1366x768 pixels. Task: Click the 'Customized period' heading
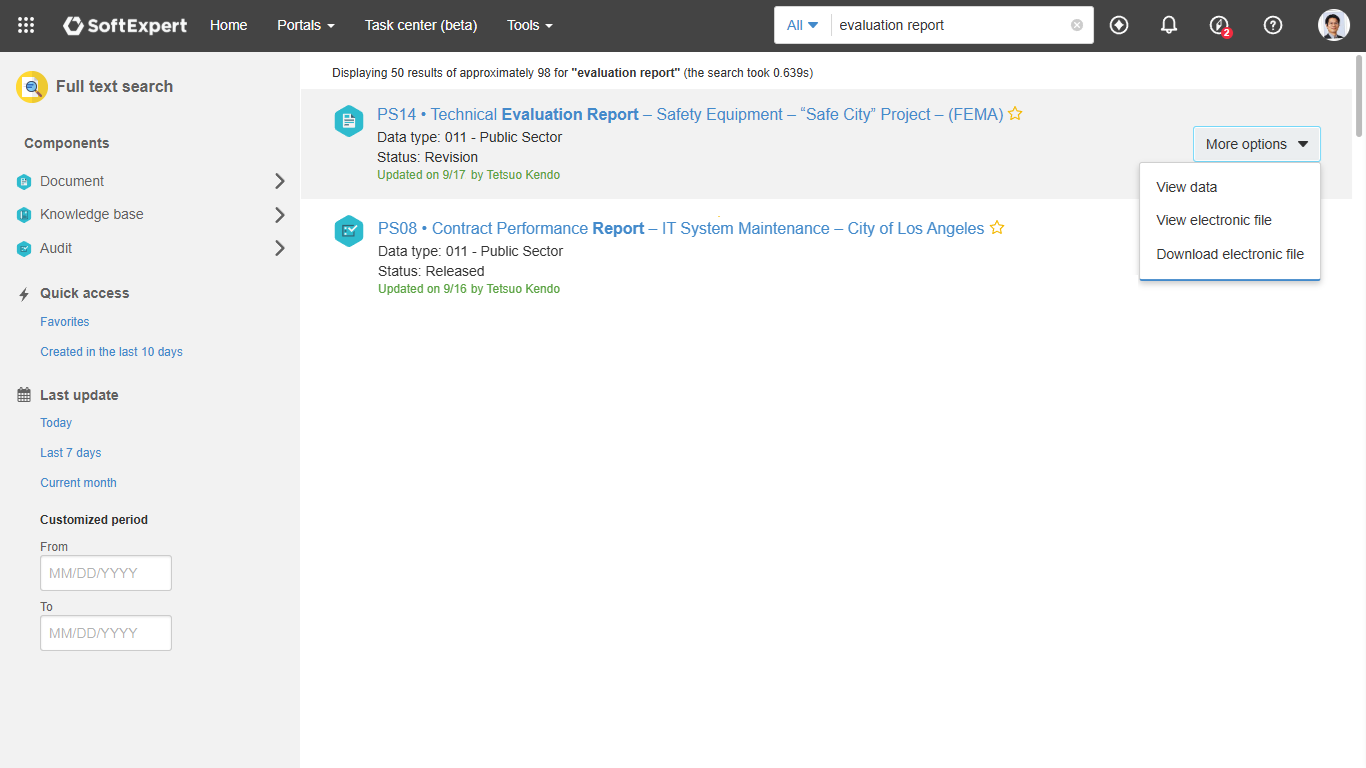click(x=94, y=520)
